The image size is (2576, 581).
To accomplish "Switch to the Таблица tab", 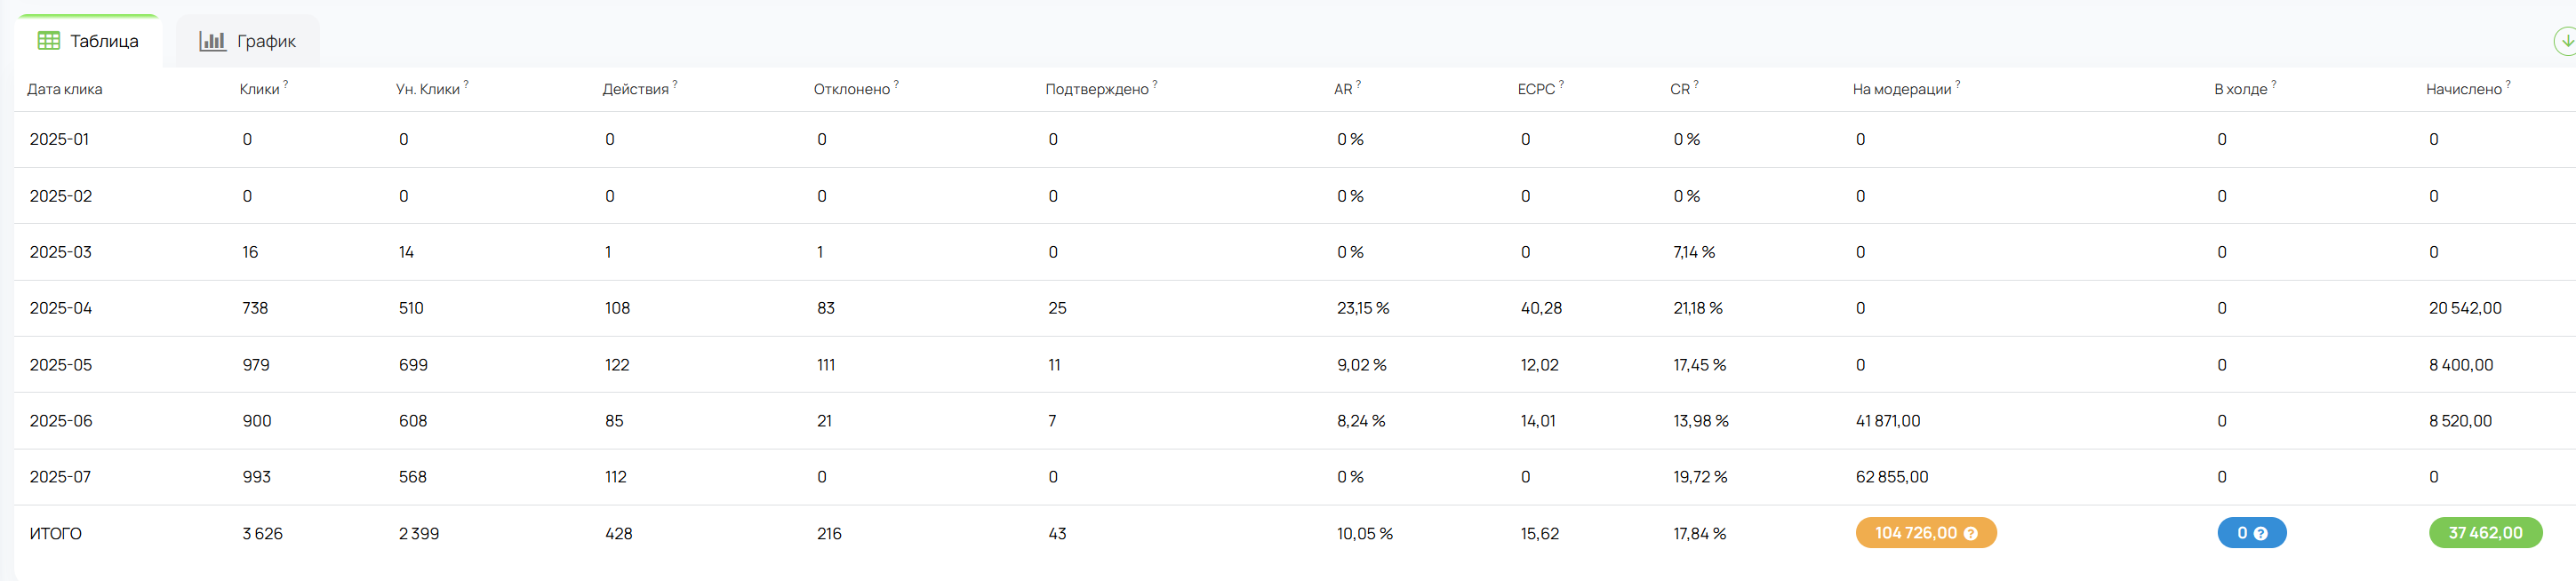I will (88, 41).
